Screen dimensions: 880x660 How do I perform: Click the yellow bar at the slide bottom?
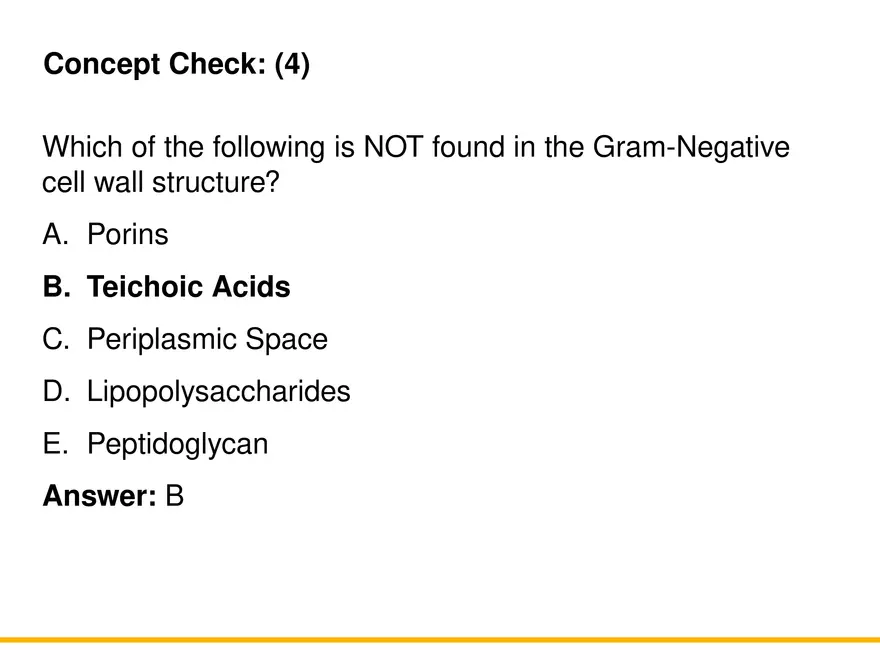440,639
